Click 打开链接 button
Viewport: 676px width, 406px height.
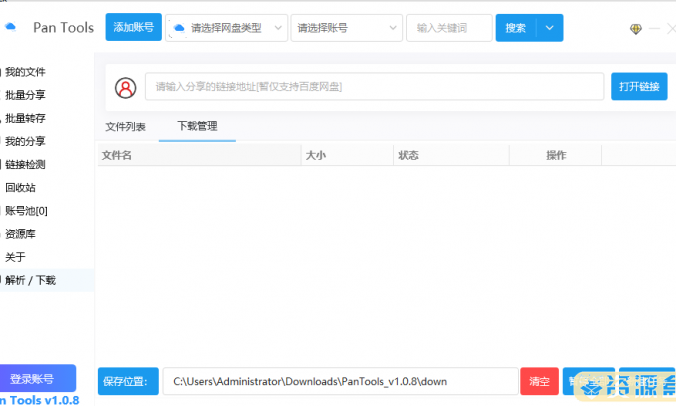[639, 87]
